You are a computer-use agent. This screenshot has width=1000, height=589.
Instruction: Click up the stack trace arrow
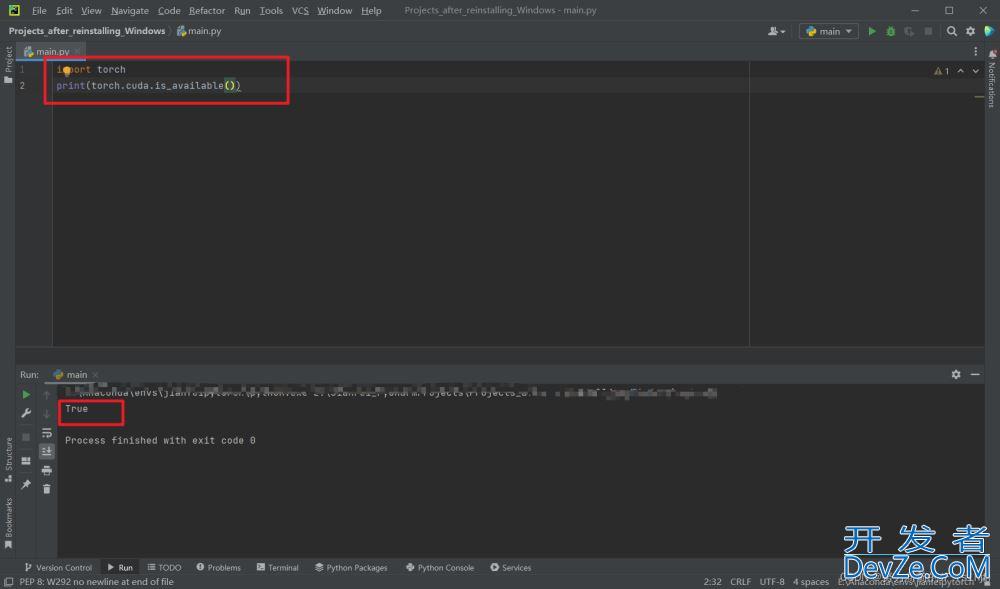[47, 395]
